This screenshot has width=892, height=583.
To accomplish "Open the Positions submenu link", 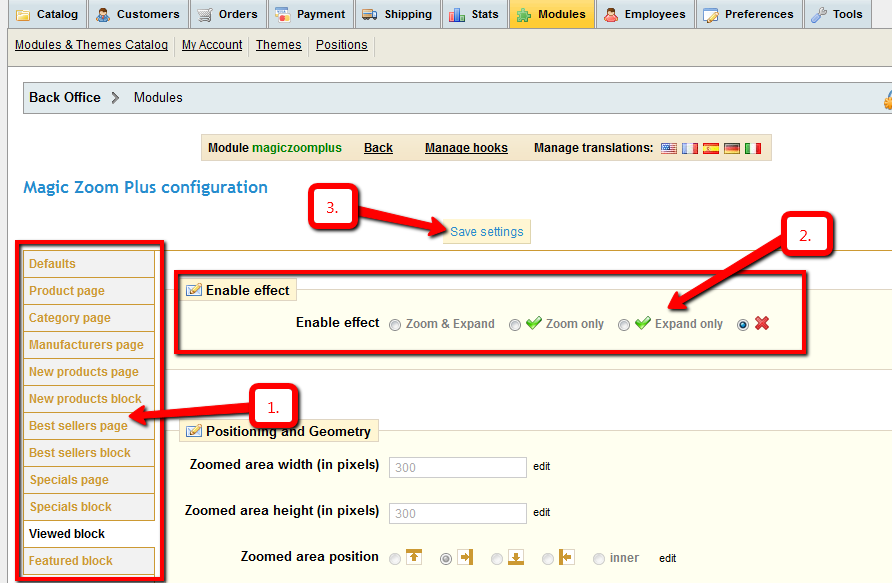I will pyautogui.click(x=341, y=45).
